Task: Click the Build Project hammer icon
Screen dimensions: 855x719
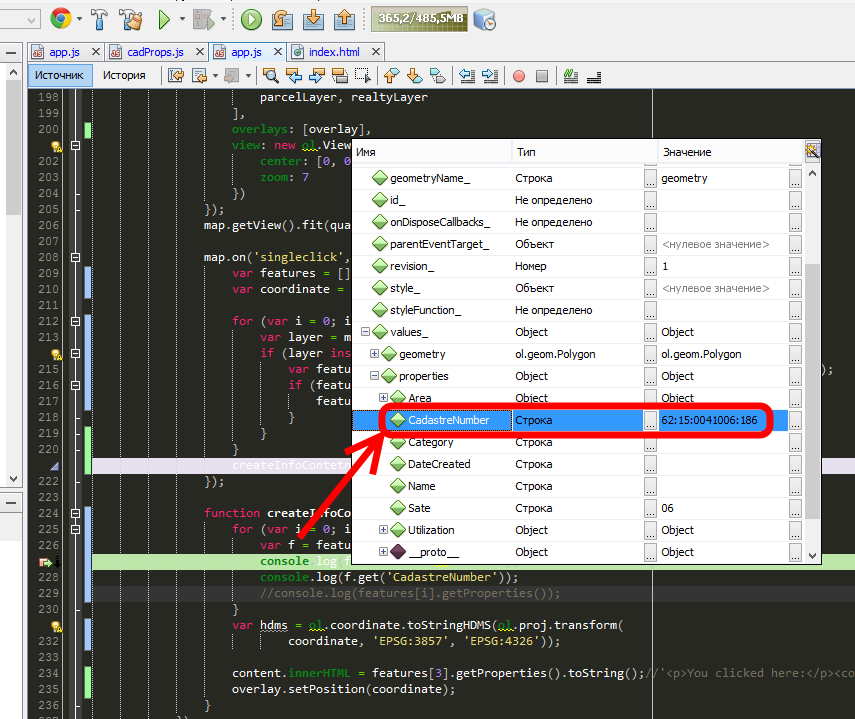Action: pos(101,18)
